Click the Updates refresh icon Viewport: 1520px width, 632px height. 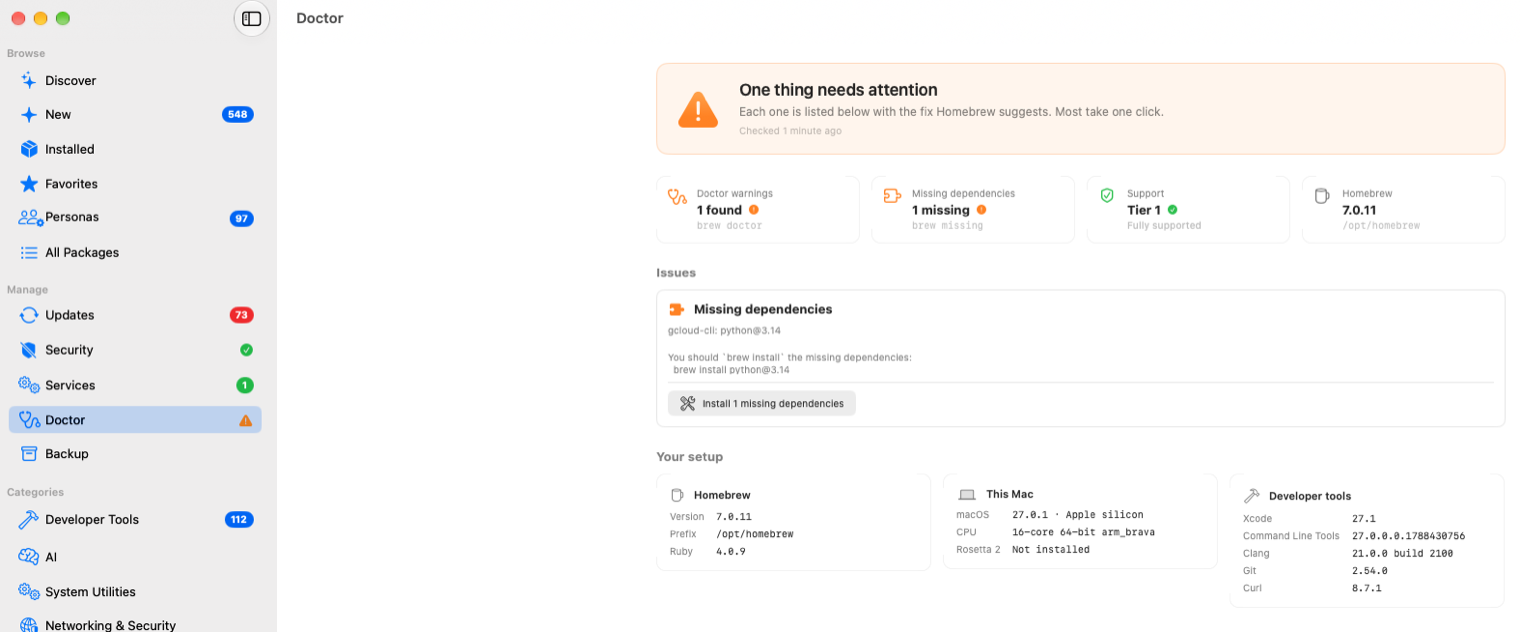pyautogui.click(x=29, y=315)
